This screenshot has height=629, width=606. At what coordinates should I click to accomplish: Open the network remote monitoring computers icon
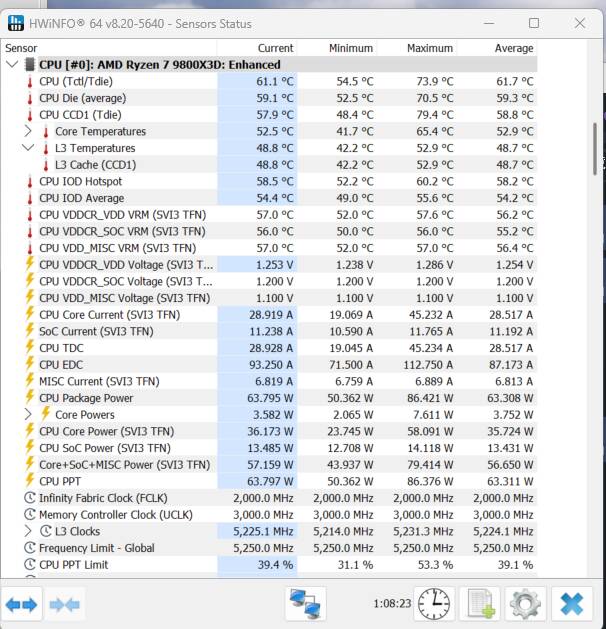(x=306, y=604)
